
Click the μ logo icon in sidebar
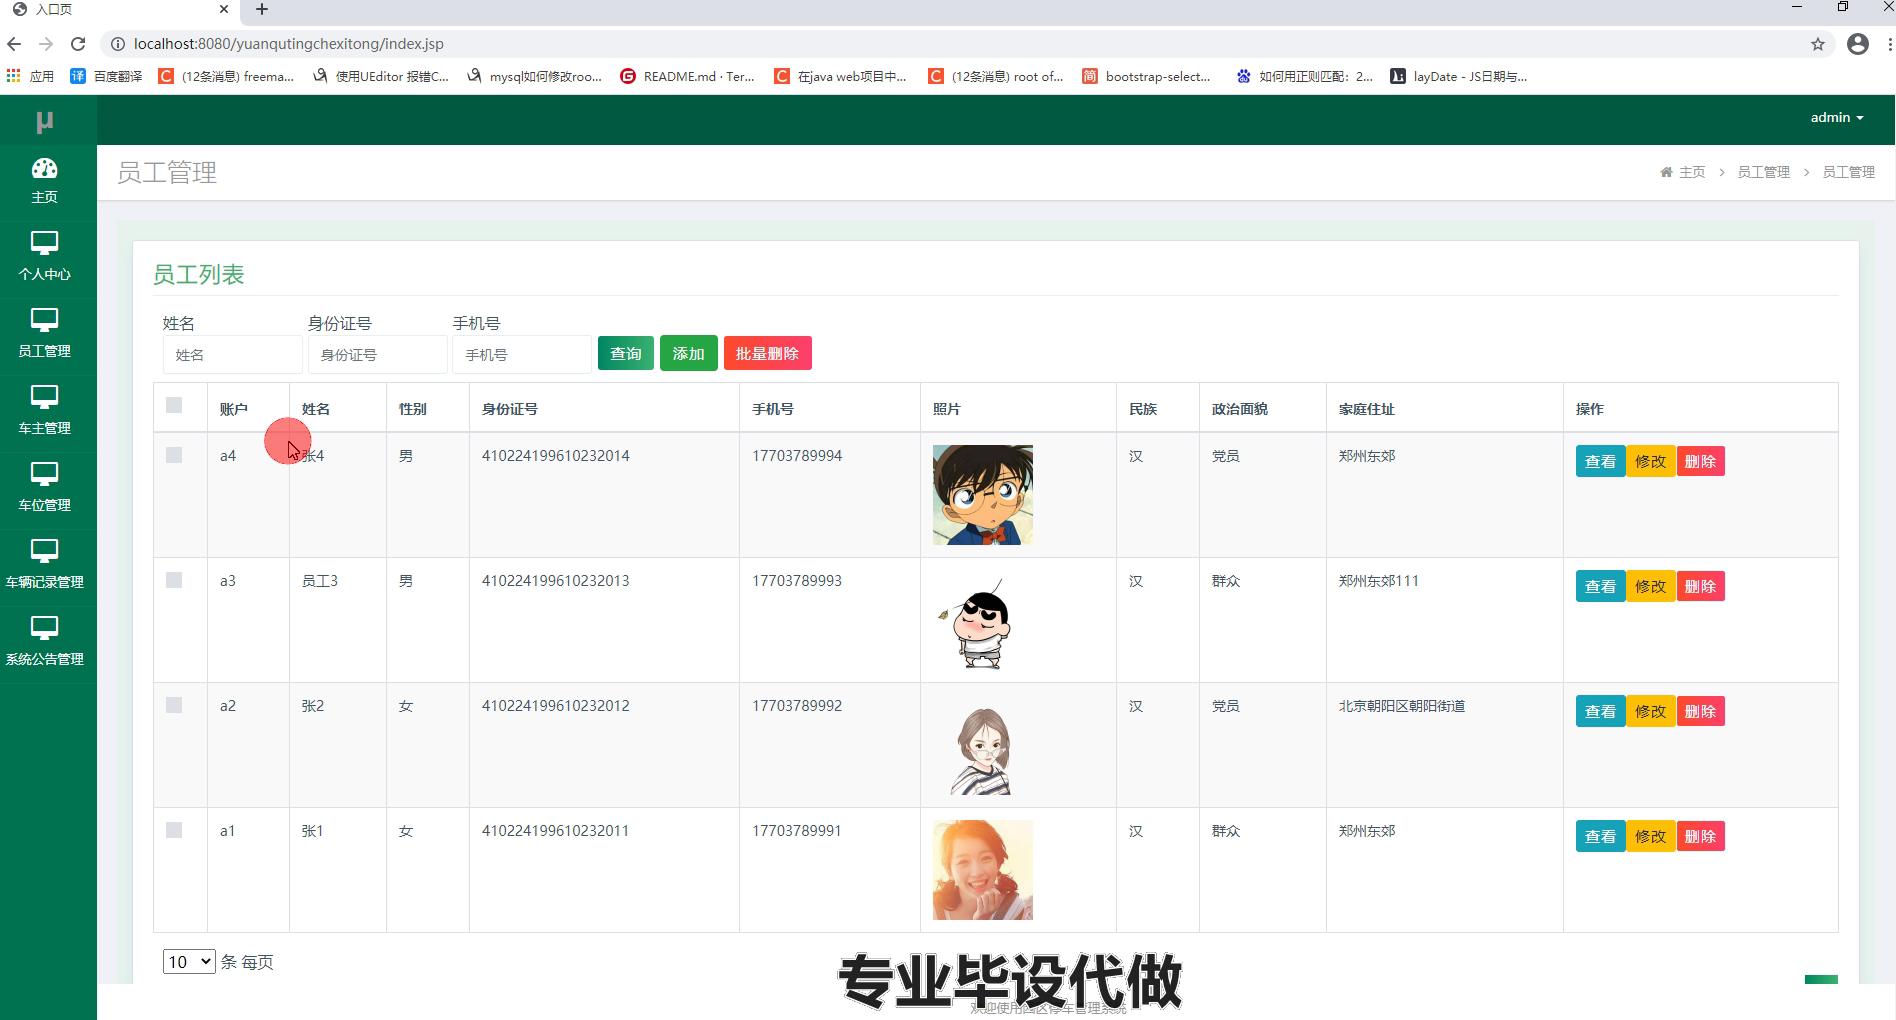click(44, 121)
